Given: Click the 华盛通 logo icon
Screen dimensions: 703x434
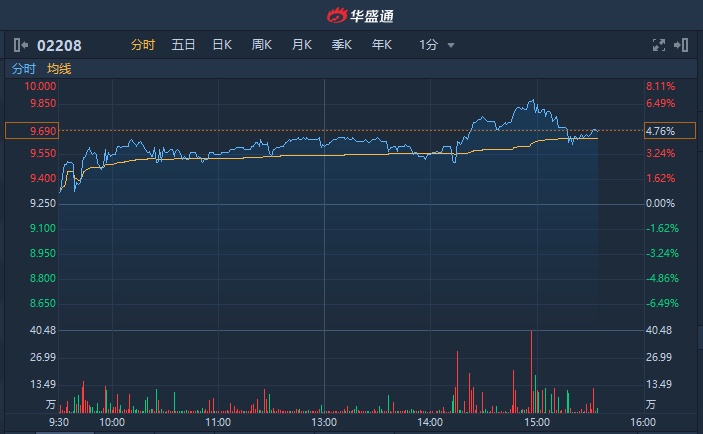Looking at the screenshot, I should point(336,15).
